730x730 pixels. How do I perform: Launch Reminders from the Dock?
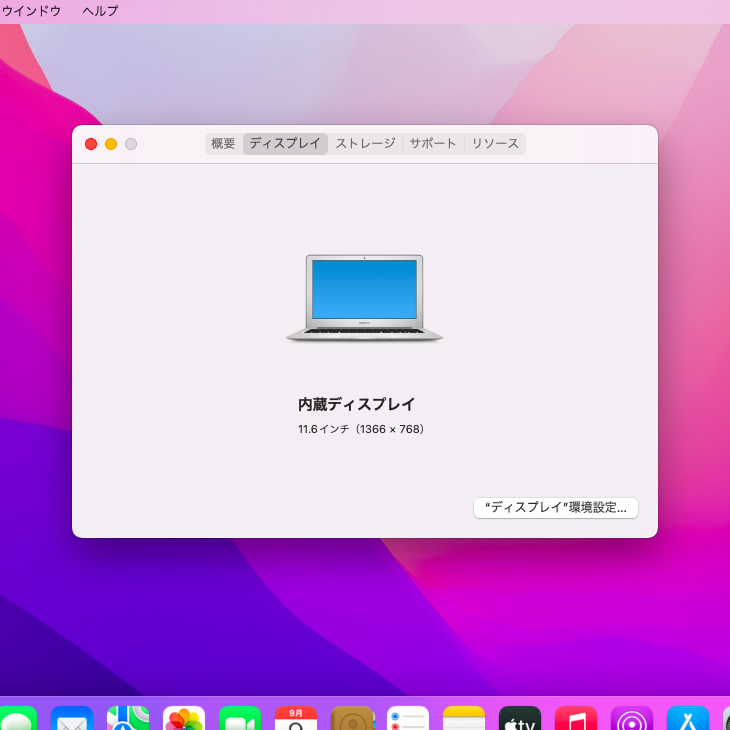(x=408, y=718)
